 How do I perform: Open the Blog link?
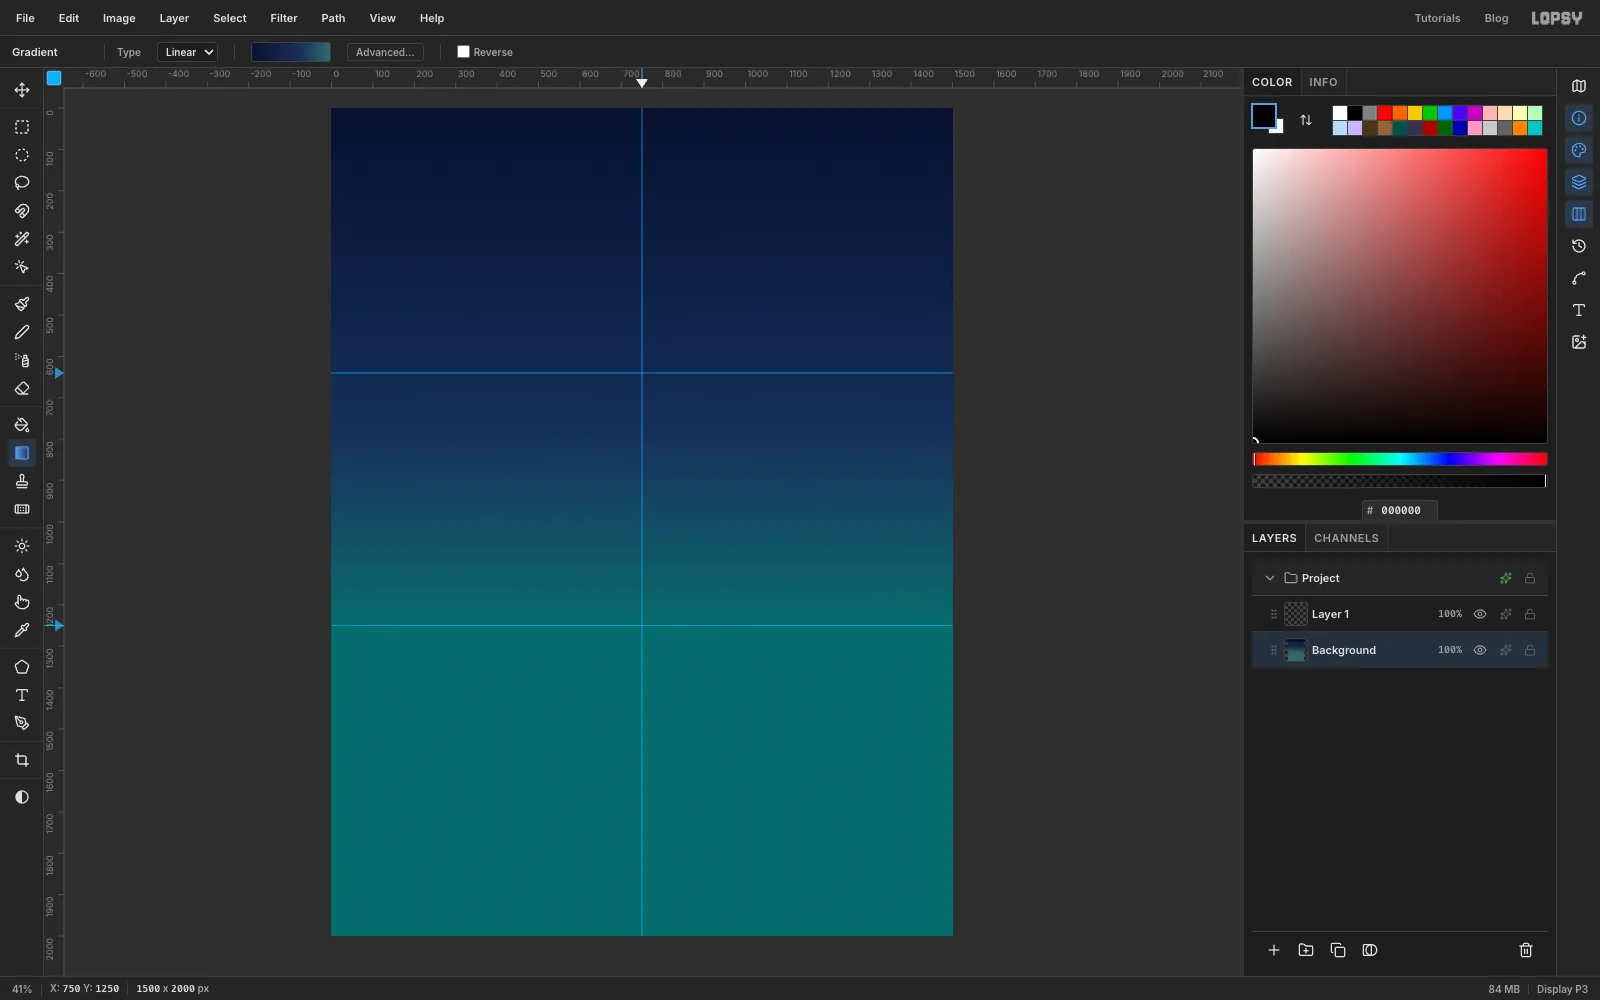pos(1496,18)
